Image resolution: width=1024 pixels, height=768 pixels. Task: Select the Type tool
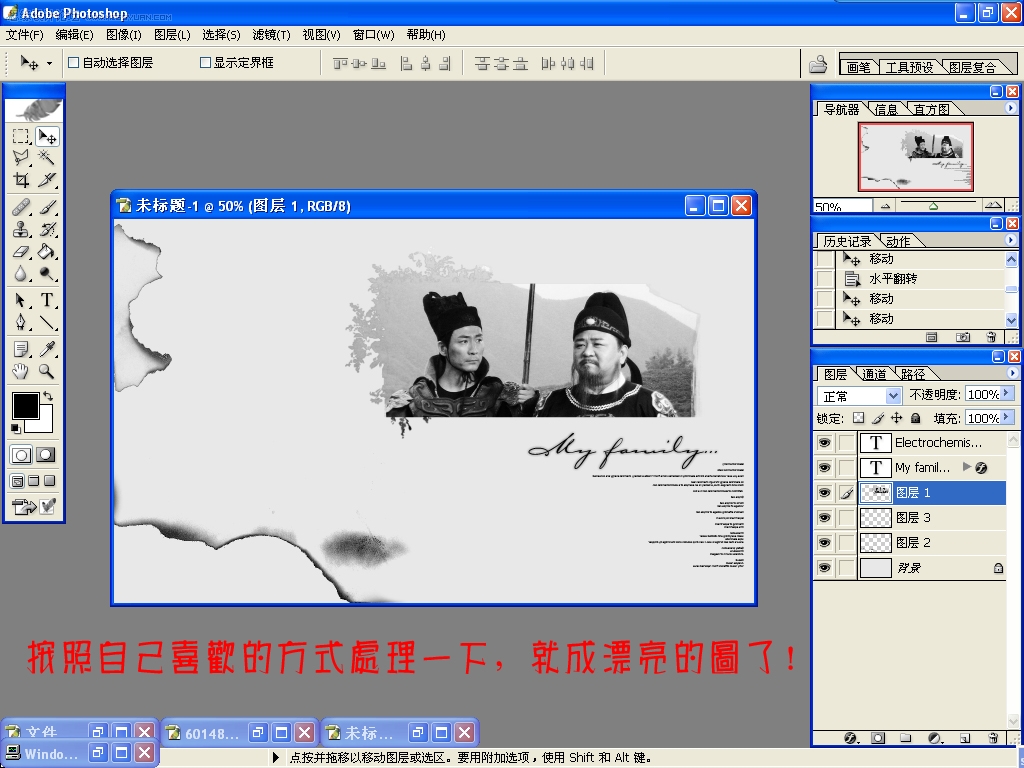coord(47,300)
